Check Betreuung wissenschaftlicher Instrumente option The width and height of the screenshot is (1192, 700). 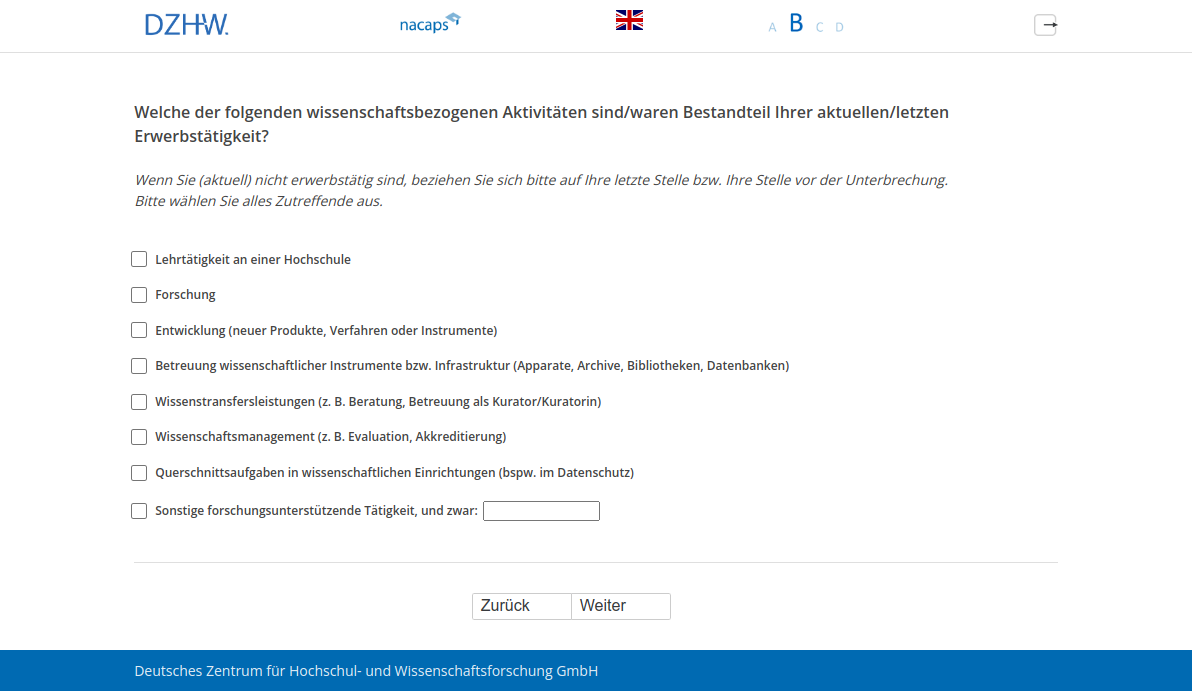pyautogui.click(x=139, y=366)
